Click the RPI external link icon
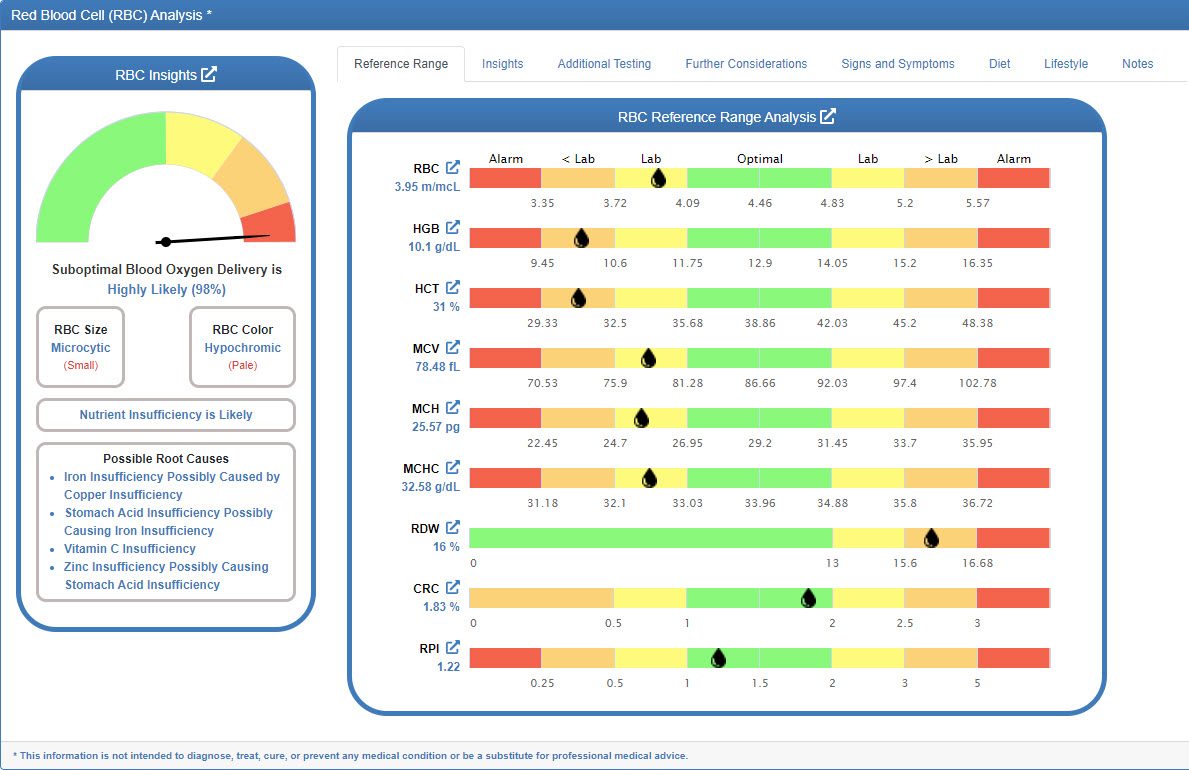Image resolution: width=1189 pixels, height=770 pixels. coord(455,647)
